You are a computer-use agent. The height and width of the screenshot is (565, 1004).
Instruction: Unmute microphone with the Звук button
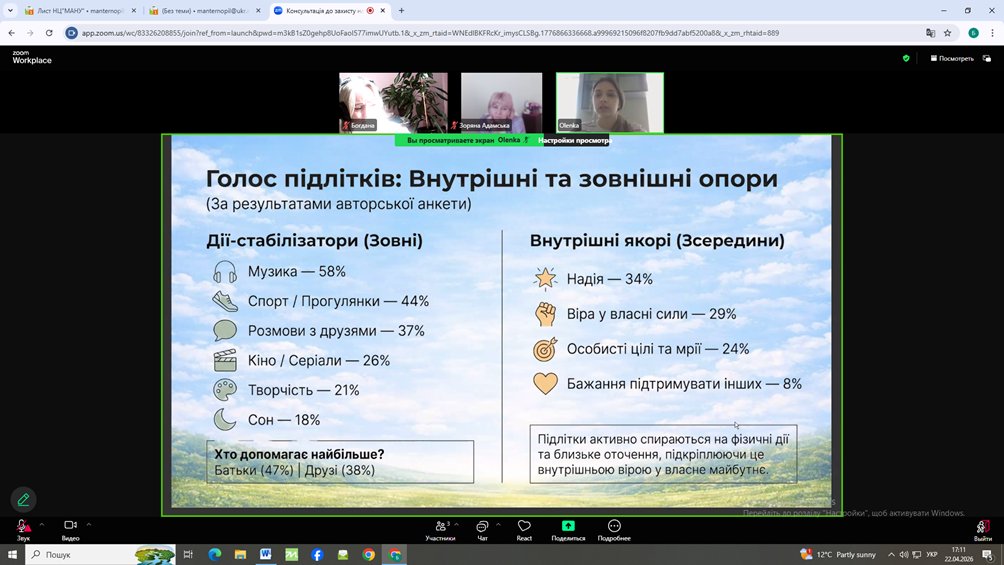[x=23, y=530]
